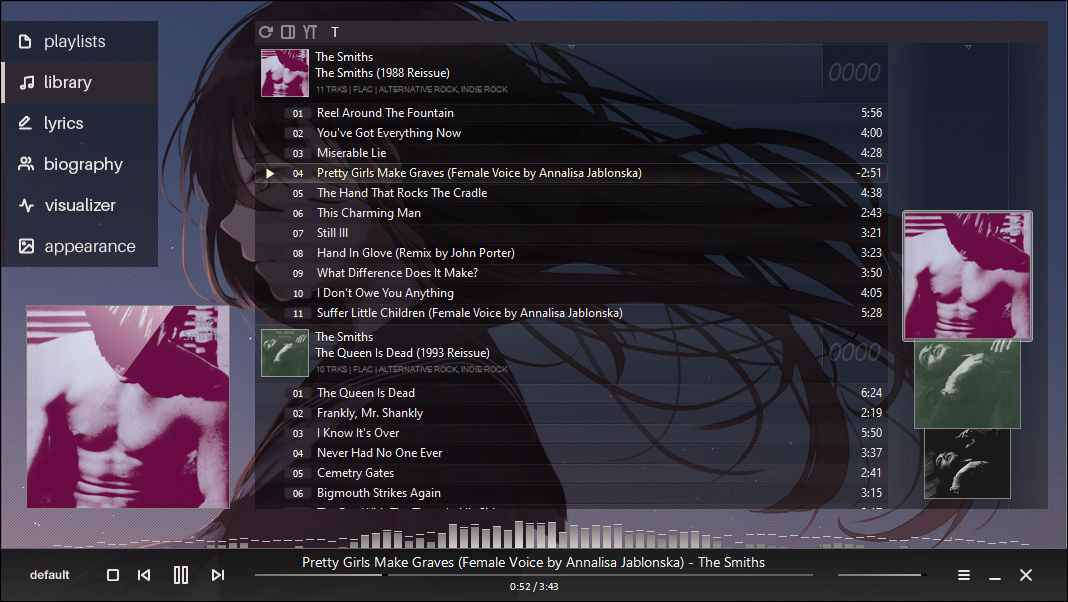Select the green Queen Is Dead cover in coverflow
This screenshot has height=602, width=1068.
pyautogui.click(x=967, y=385)
